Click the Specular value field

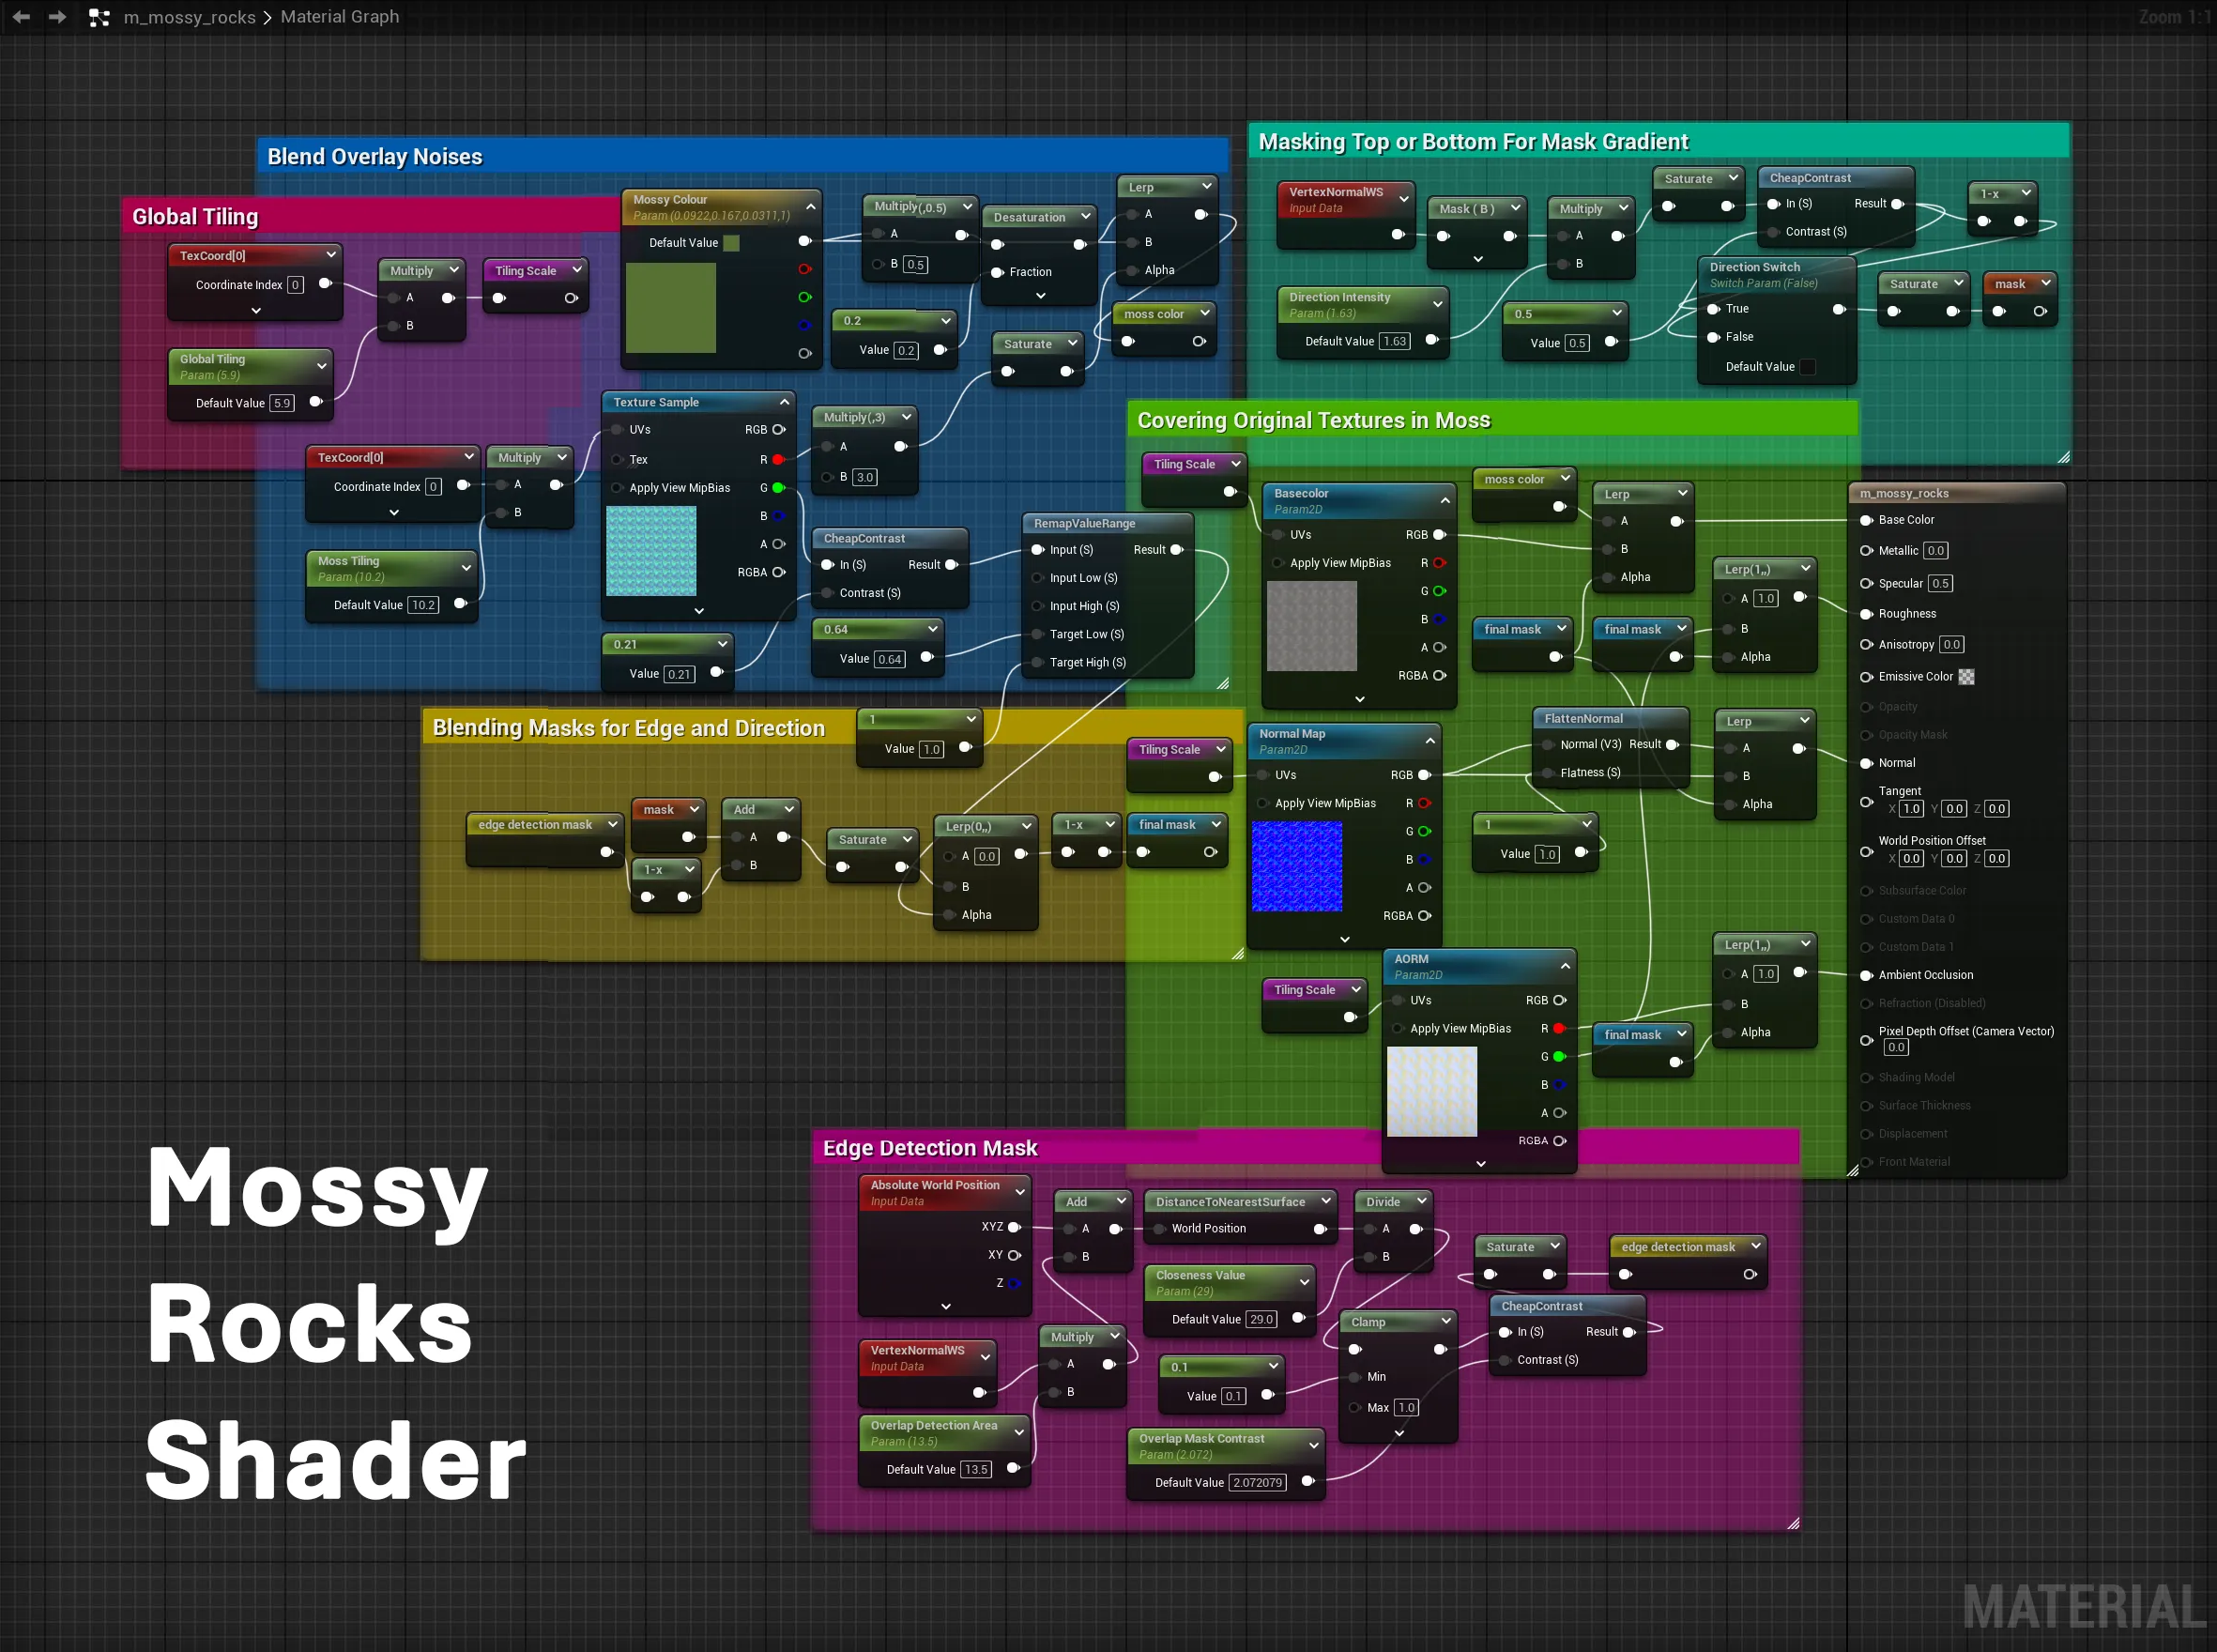coord(1940,583)
